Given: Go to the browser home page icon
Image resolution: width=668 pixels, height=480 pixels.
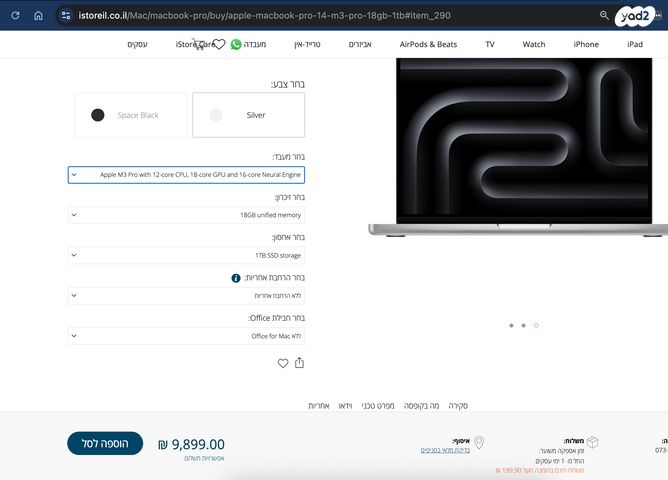Looking at the screenshot, I should pos(38,16).
